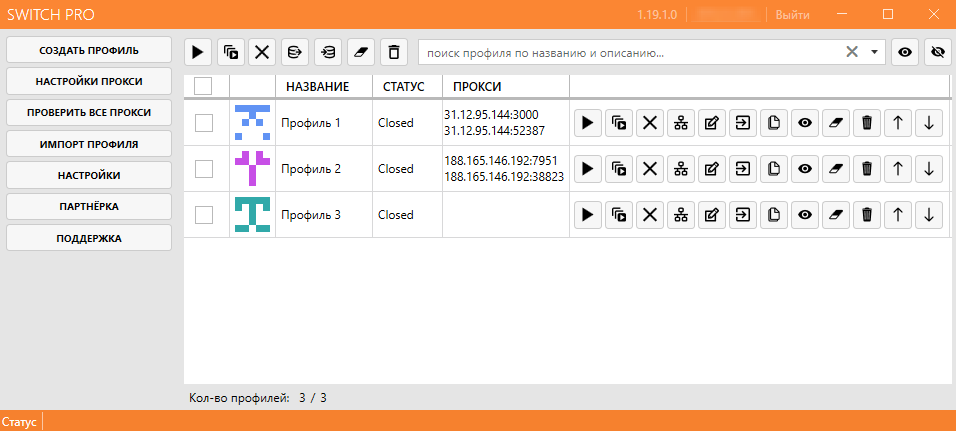The image size is (956, 431).
Task: Click export arrow icon for Профиль 2
Action: click(743, 169)
